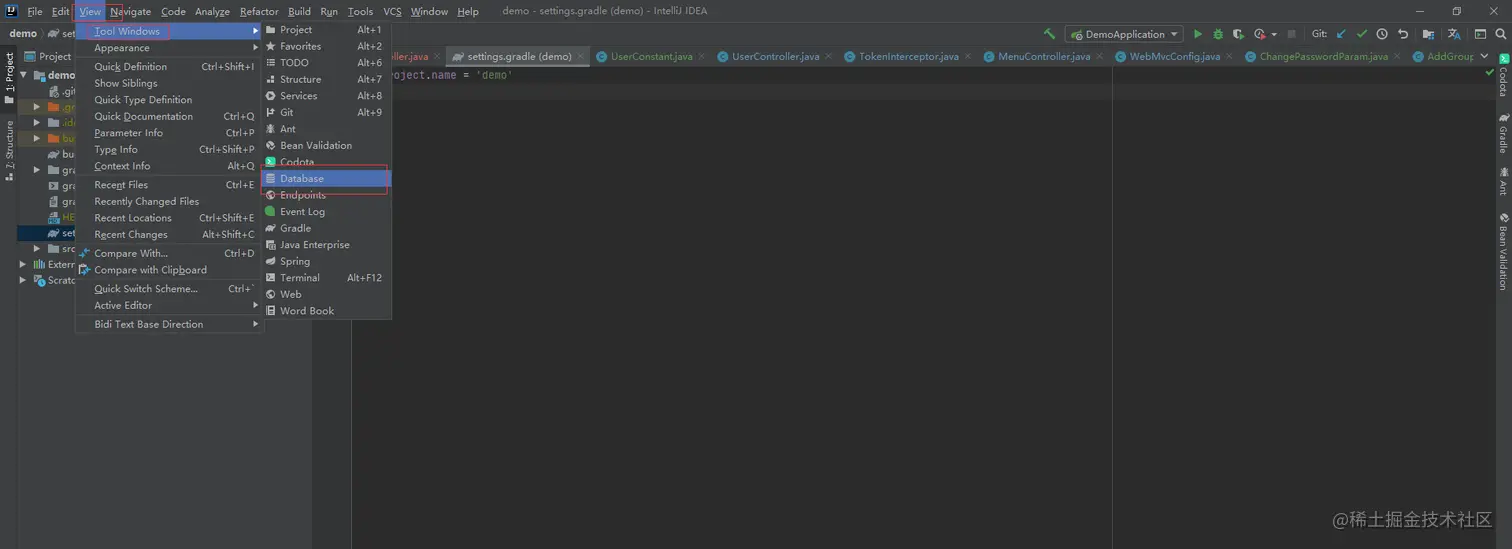Click the Project panel header label
The height and width of the screenshot is (549, 1512).
click(x=55, y=57)
